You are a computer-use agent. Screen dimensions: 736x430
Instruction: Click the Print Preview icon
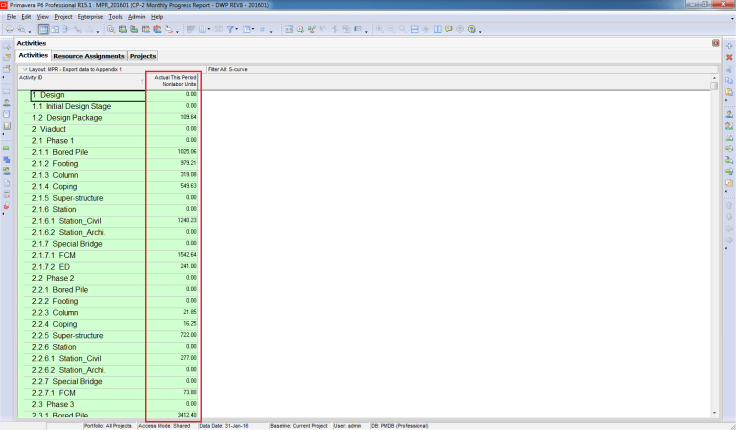tap(21, 30)
